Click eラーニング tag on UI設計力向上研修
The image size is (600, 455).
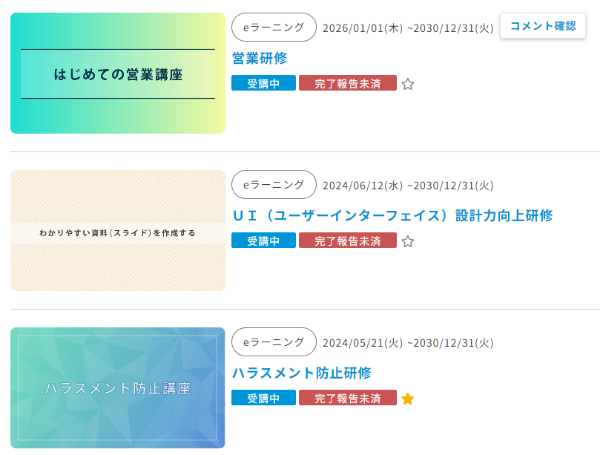point(273,185)
